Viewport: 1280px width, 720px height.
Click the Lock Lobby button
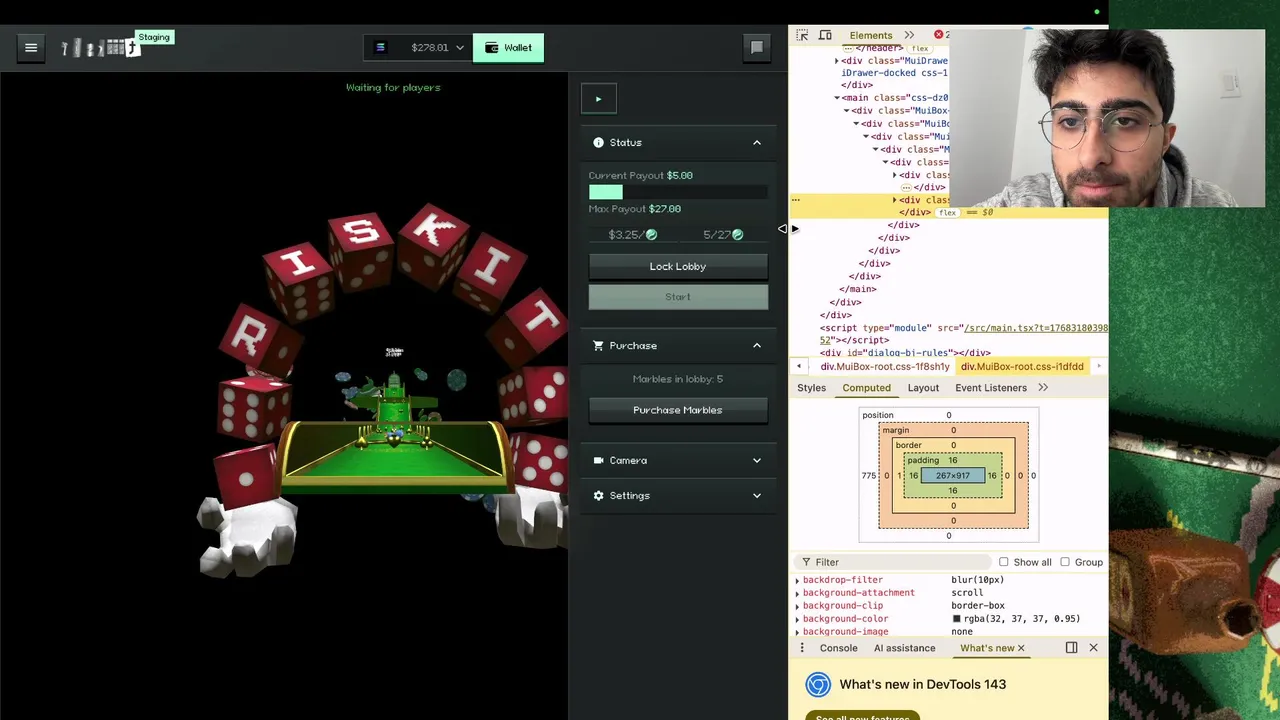coord(678,266)
